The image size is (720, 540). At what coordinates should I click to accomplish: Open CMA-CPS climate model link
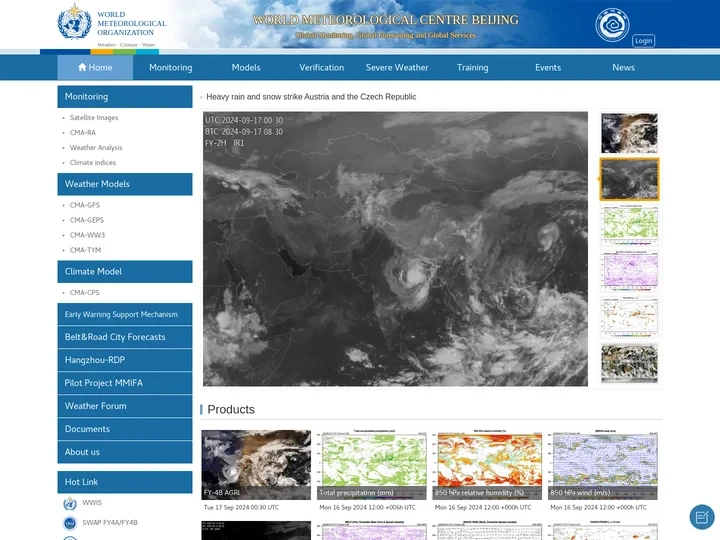tap(84, 292)
